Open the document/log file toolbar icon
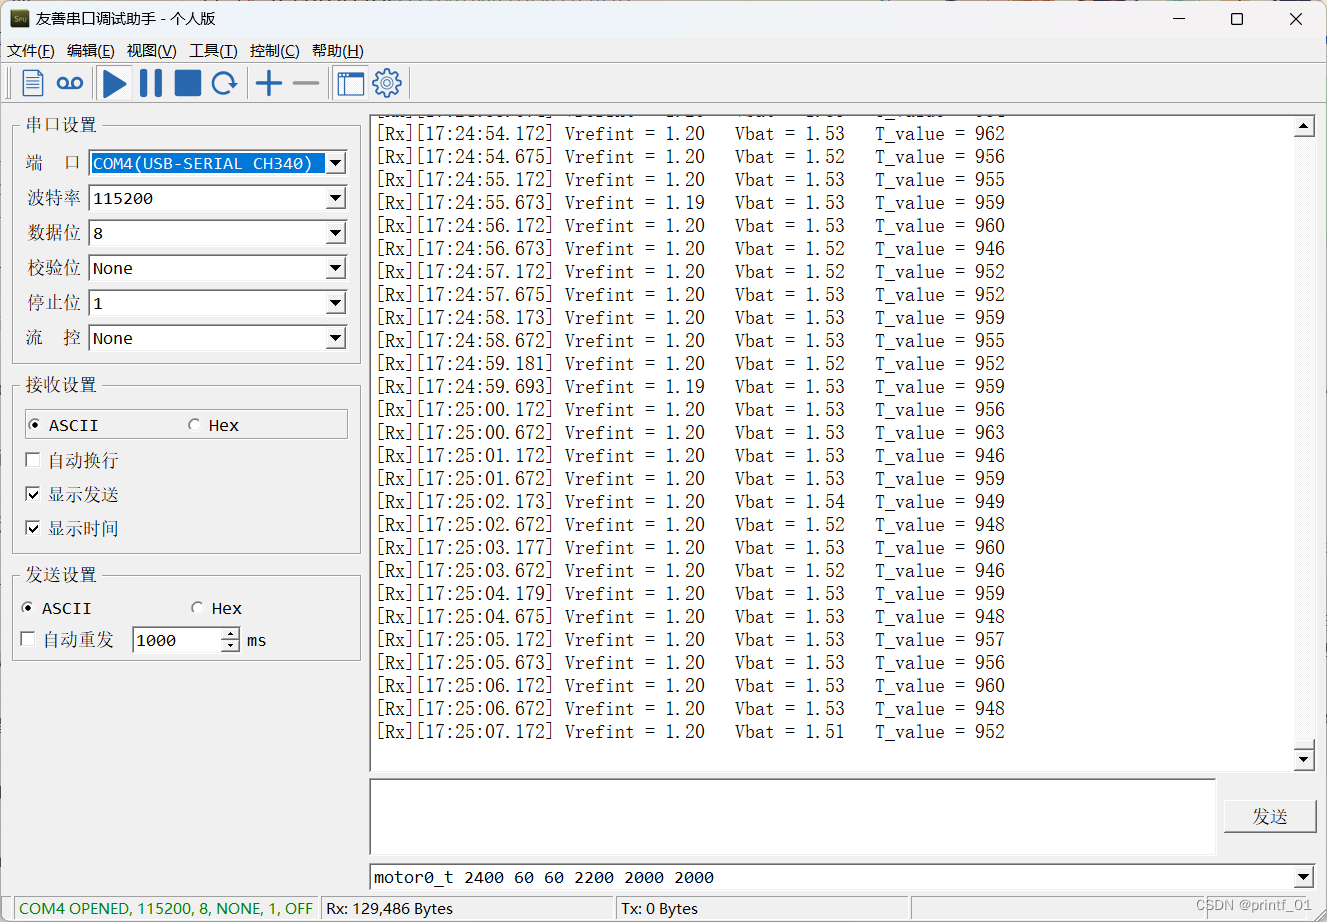The image size is (1327, 922). 33,84
